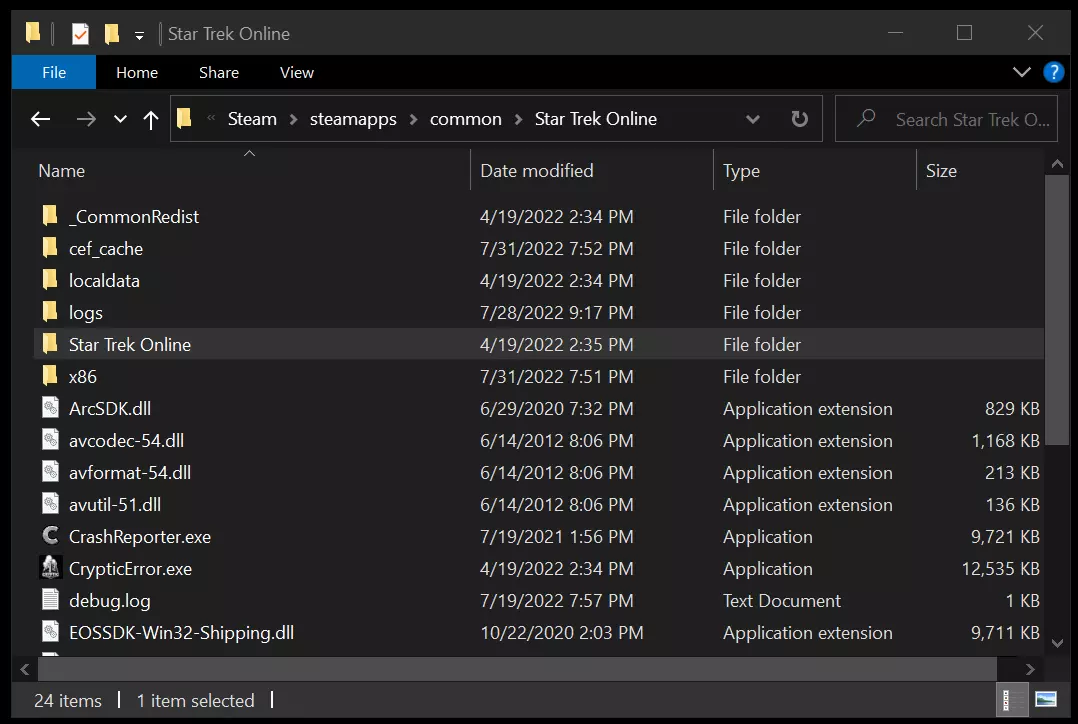This screenshot has width=1078, height=724.
Task: Navigate to steamapps in breadcrumb path
Action: click(353, 119)
